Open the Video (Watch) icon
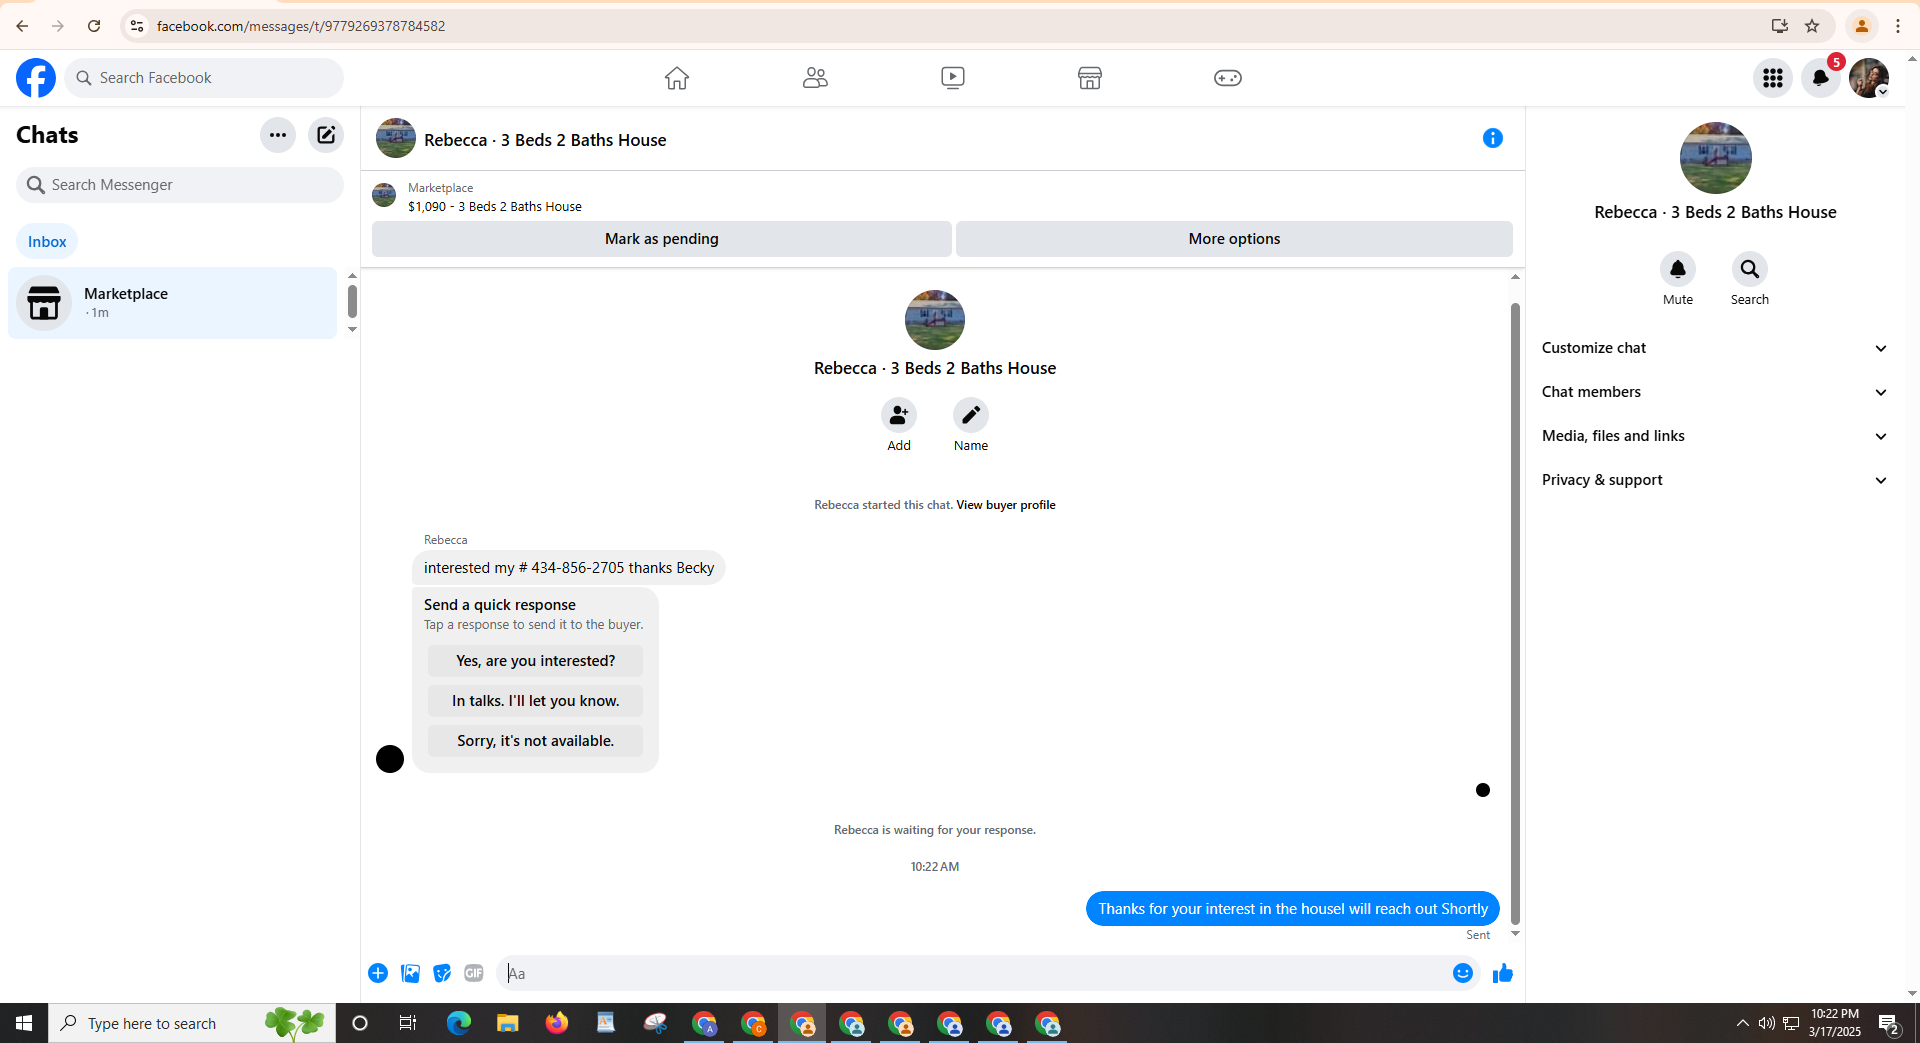 tap(953, 78)
